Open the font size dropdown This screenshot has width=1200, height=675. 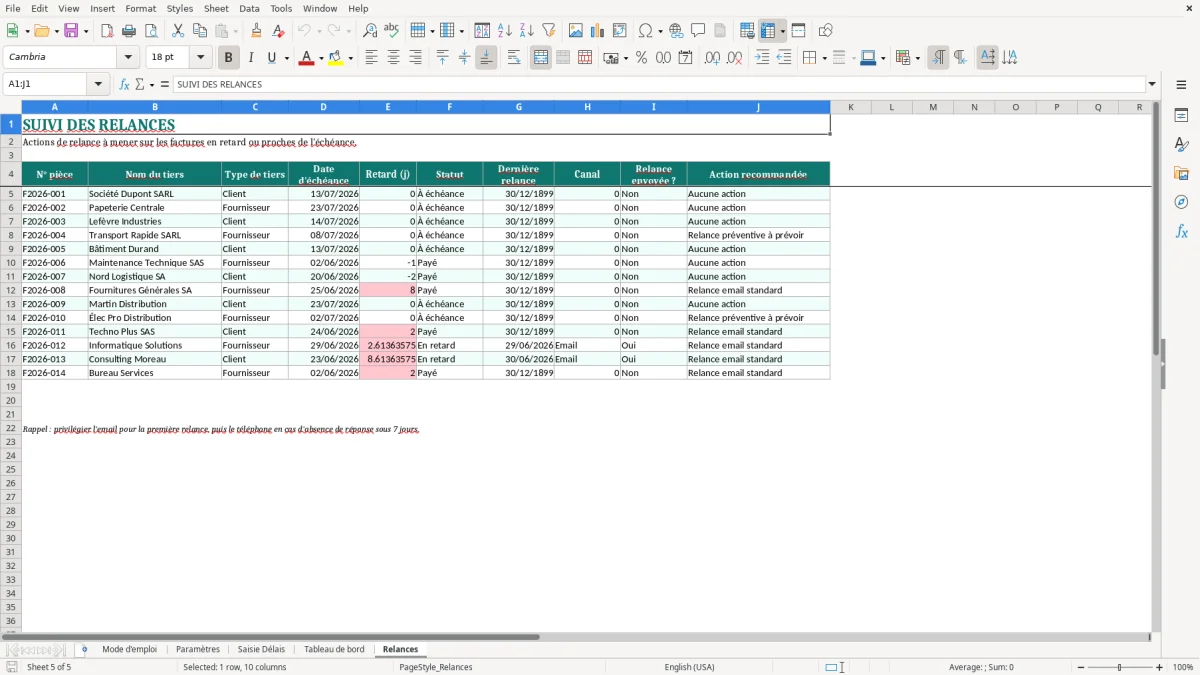pos(200,58)
